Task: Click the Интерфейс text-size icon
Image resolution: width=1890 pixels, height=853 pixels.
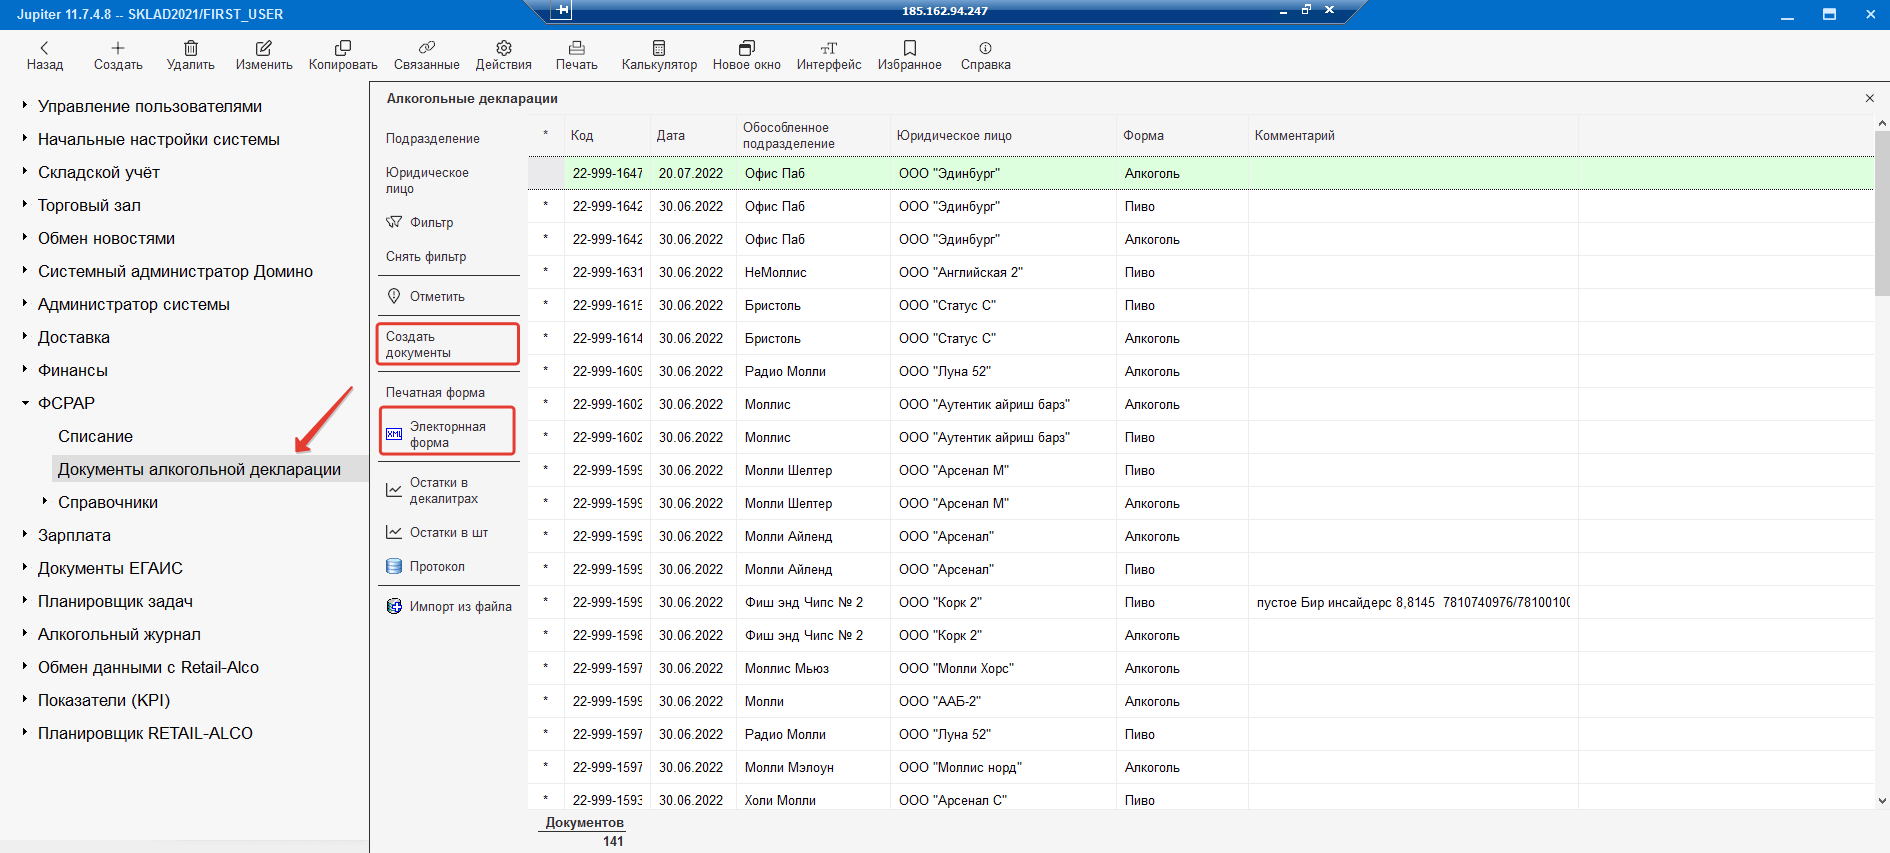Action: coord(829,48)
